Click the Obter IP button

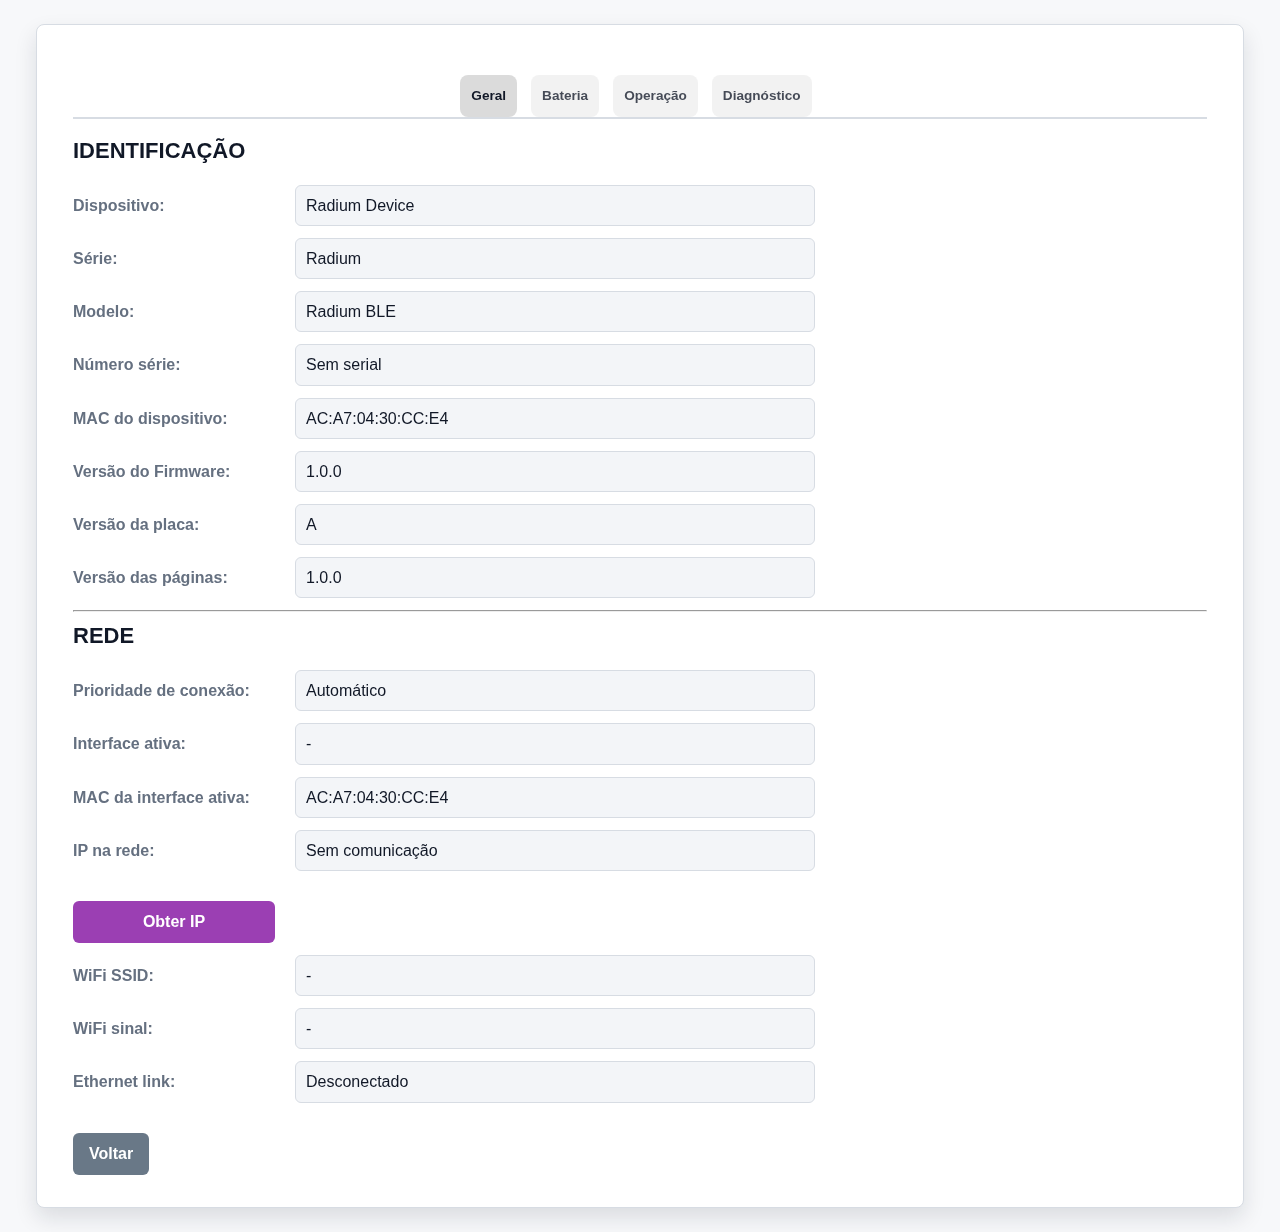point(174,922)
